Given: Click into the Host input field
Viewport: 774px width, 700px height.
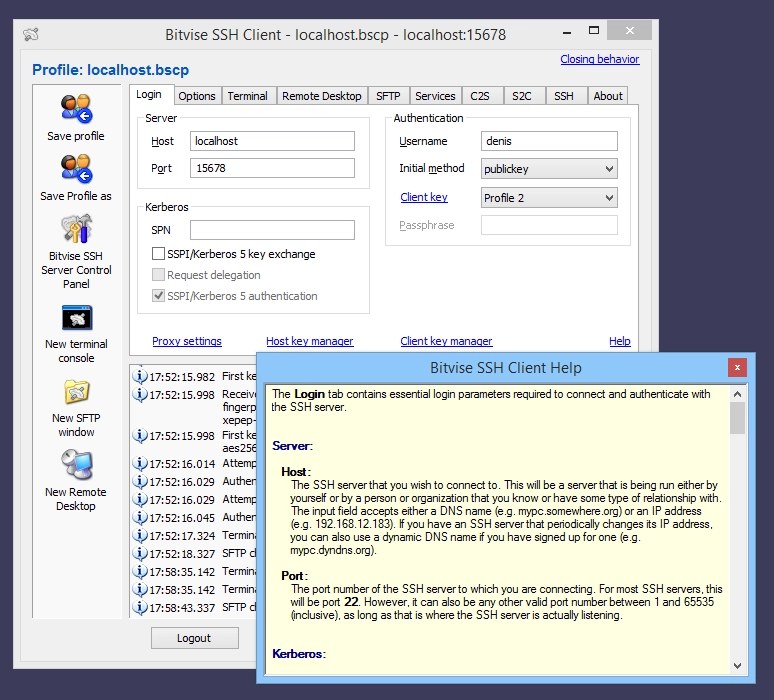Looking at the screenshot, I should click(x=272, y=141).
